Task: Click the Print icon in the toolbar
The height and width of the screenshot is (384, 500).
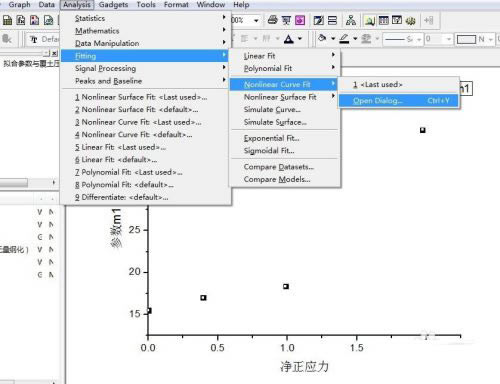Action: (x=272, y=20)
